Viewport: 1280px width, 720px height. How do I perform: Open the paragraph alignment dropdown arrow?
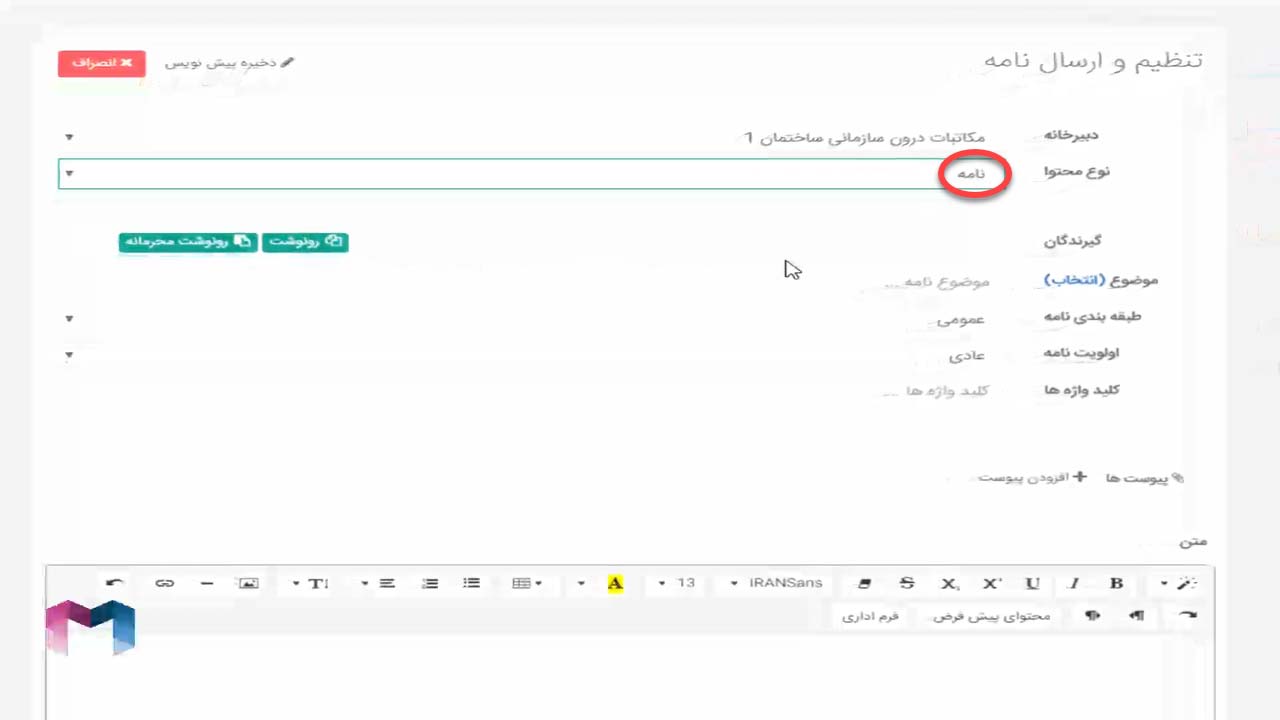[364, 583]
